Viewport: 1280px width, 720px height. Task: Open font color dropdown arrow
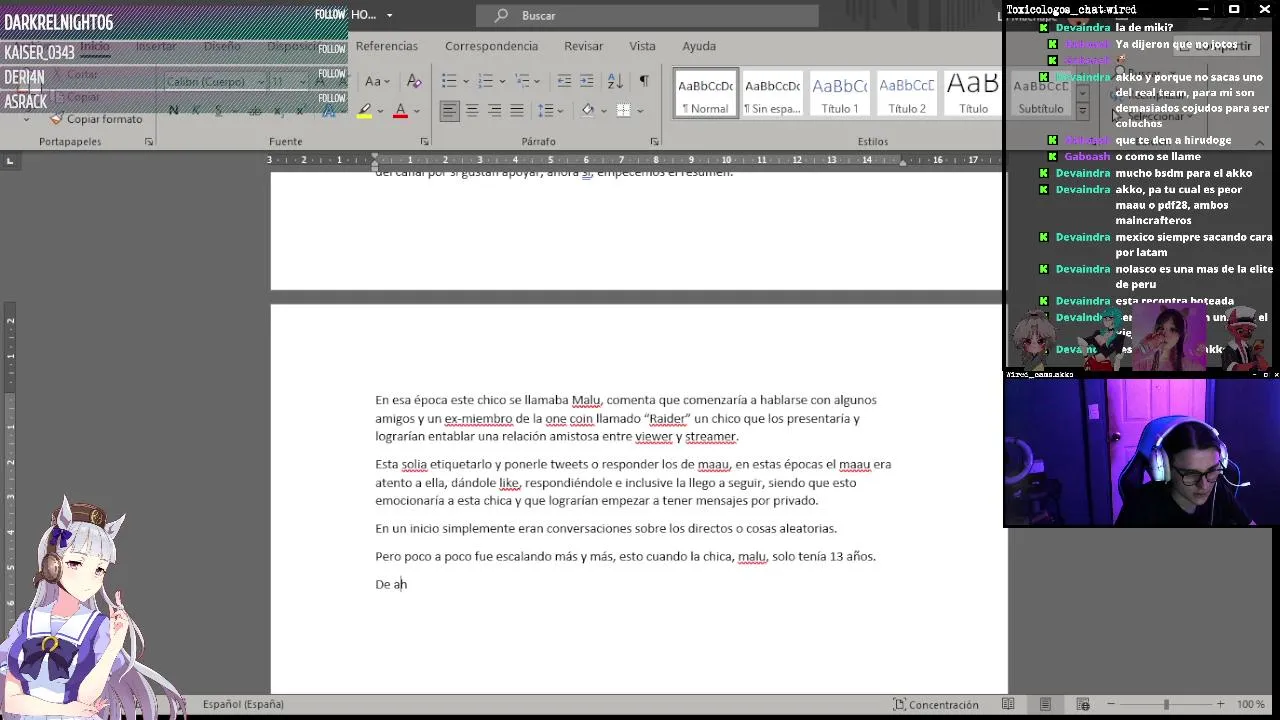coord(416,110)
